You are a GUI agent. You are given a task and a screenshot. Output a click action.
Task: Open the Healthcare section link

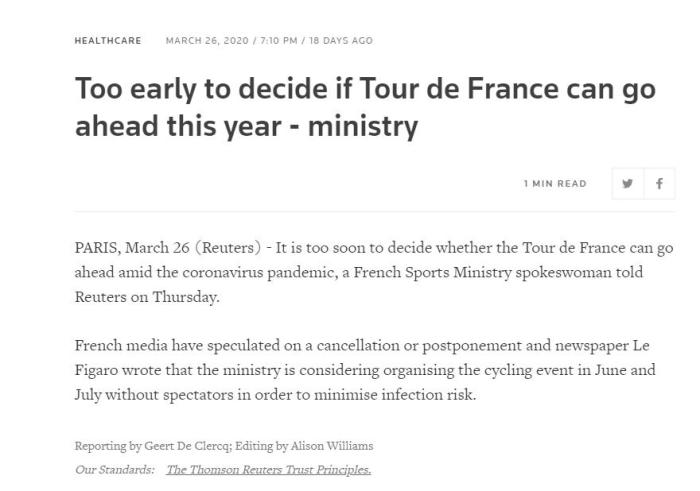click(108, 40)
